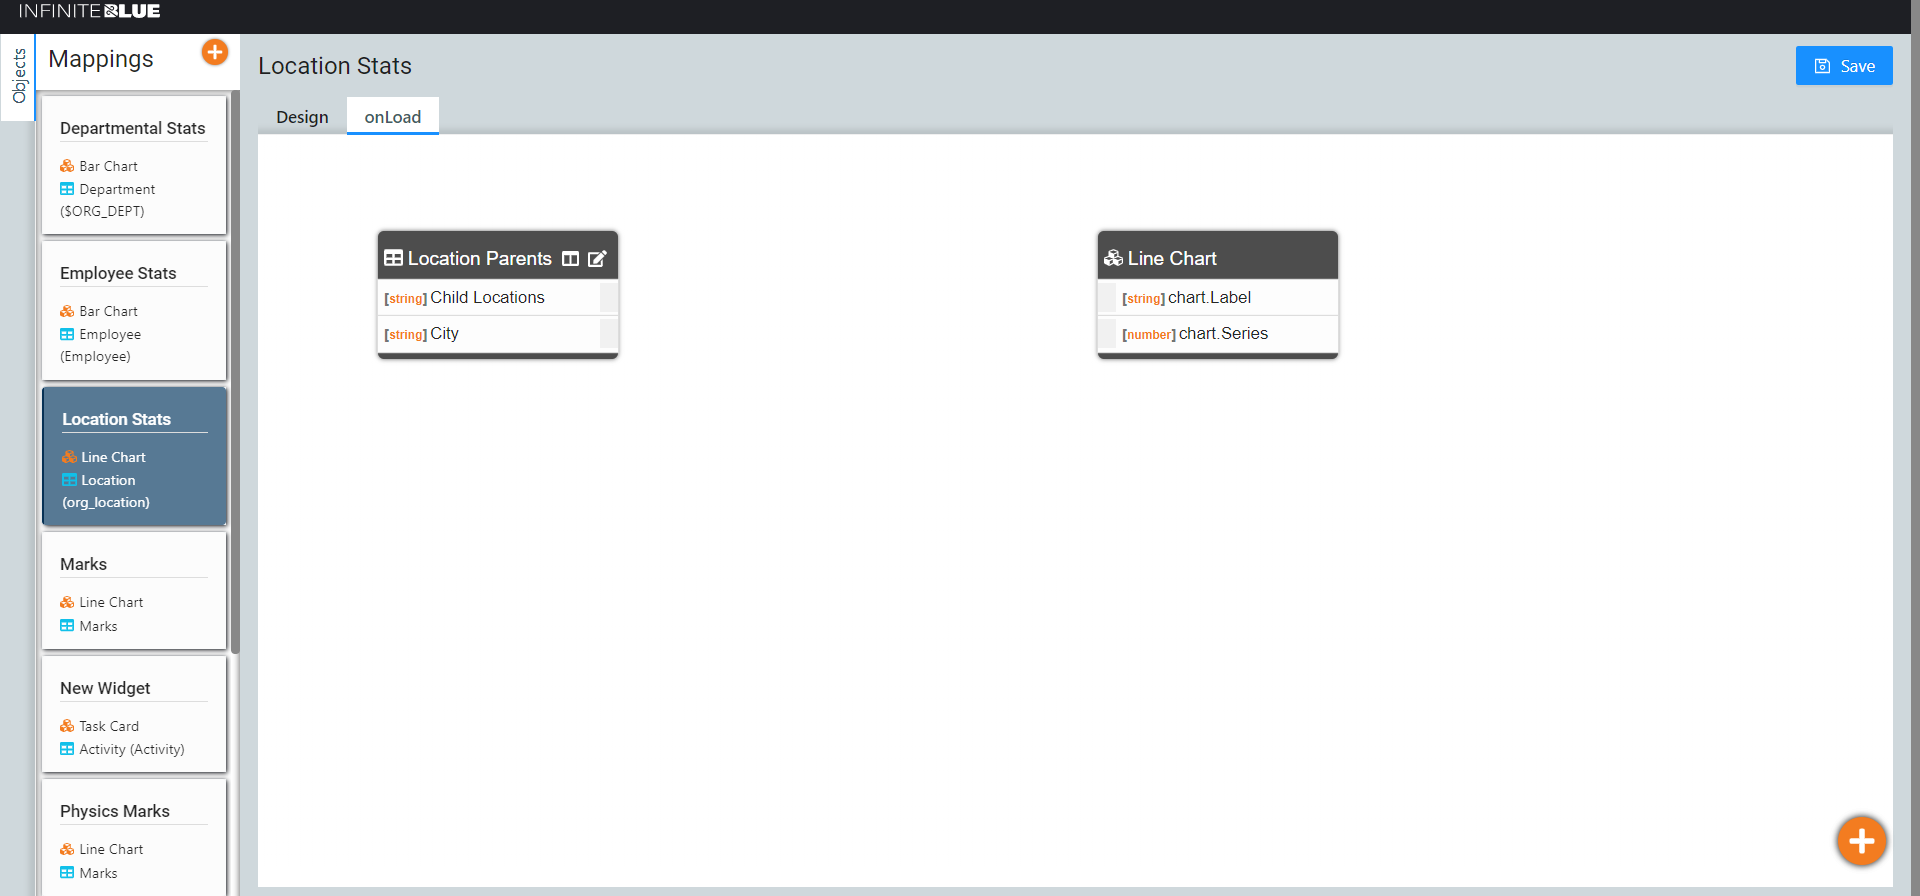Open the Objects side tab
The image size is (1920, 896).
[x=18, y=77]
